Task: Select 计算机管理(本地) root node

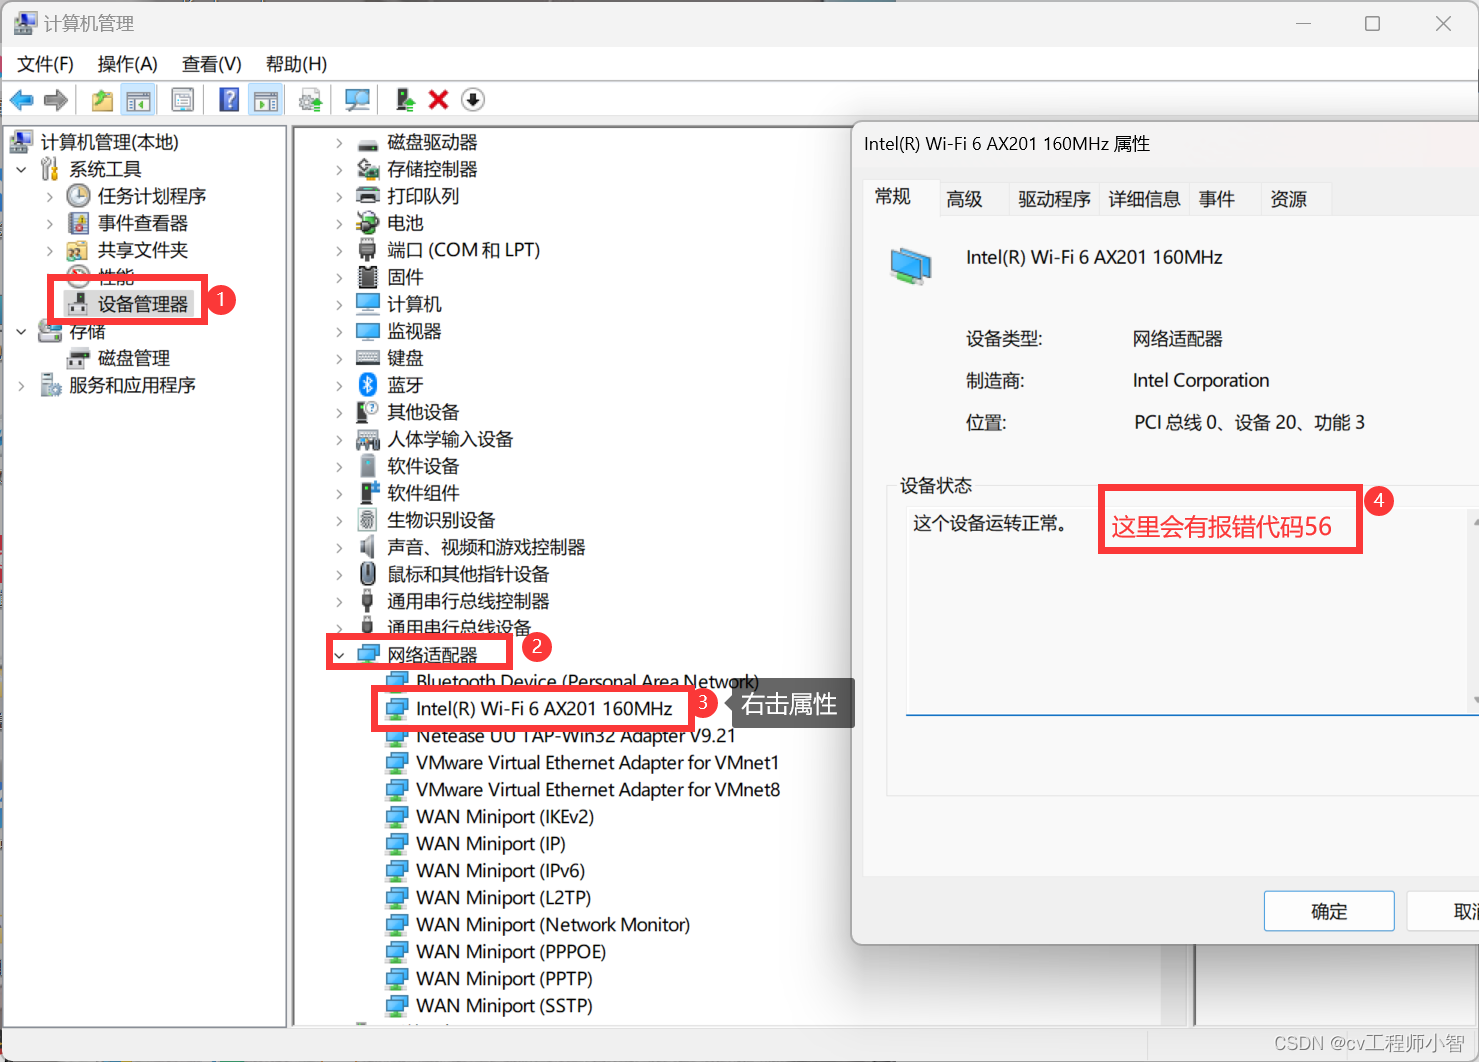Action: tap(109, 142)
